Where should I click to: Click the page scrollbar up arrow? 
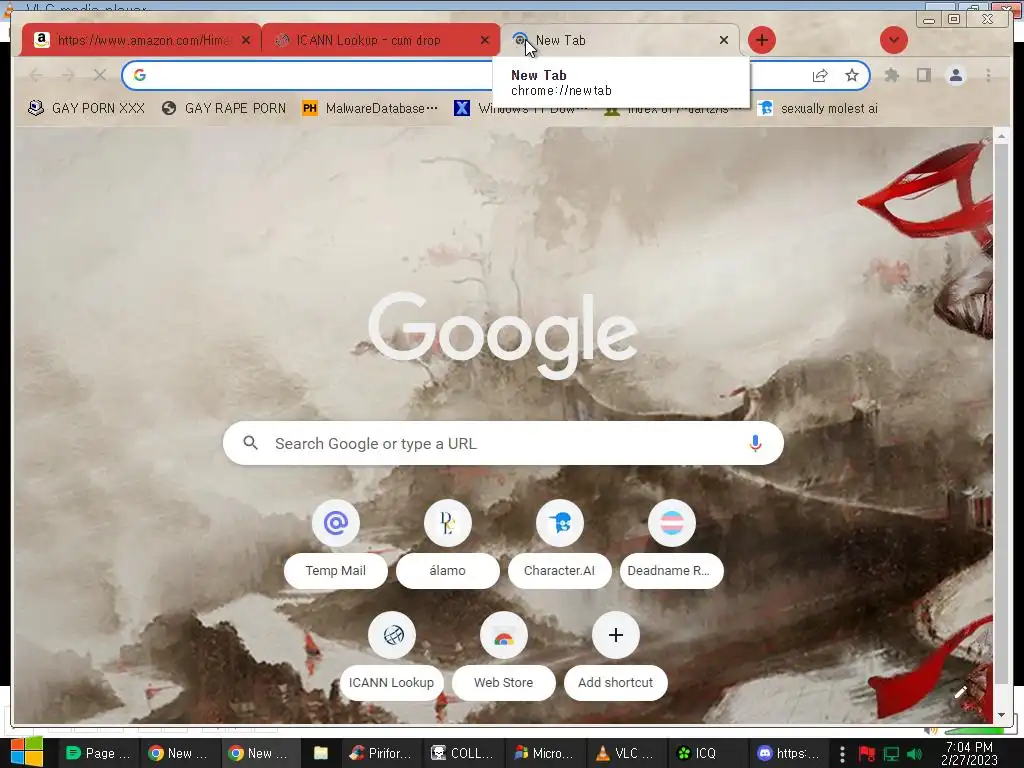click(1001, 136)
